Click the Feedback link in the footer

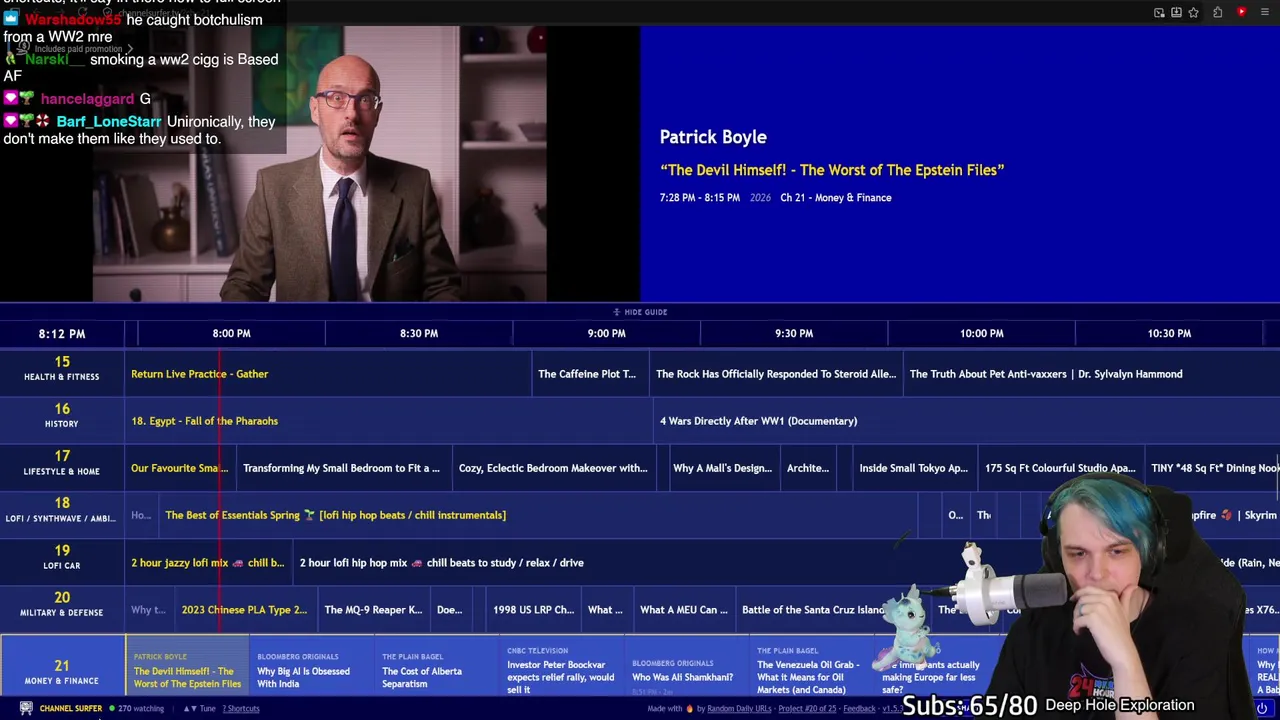coord(859,708)
